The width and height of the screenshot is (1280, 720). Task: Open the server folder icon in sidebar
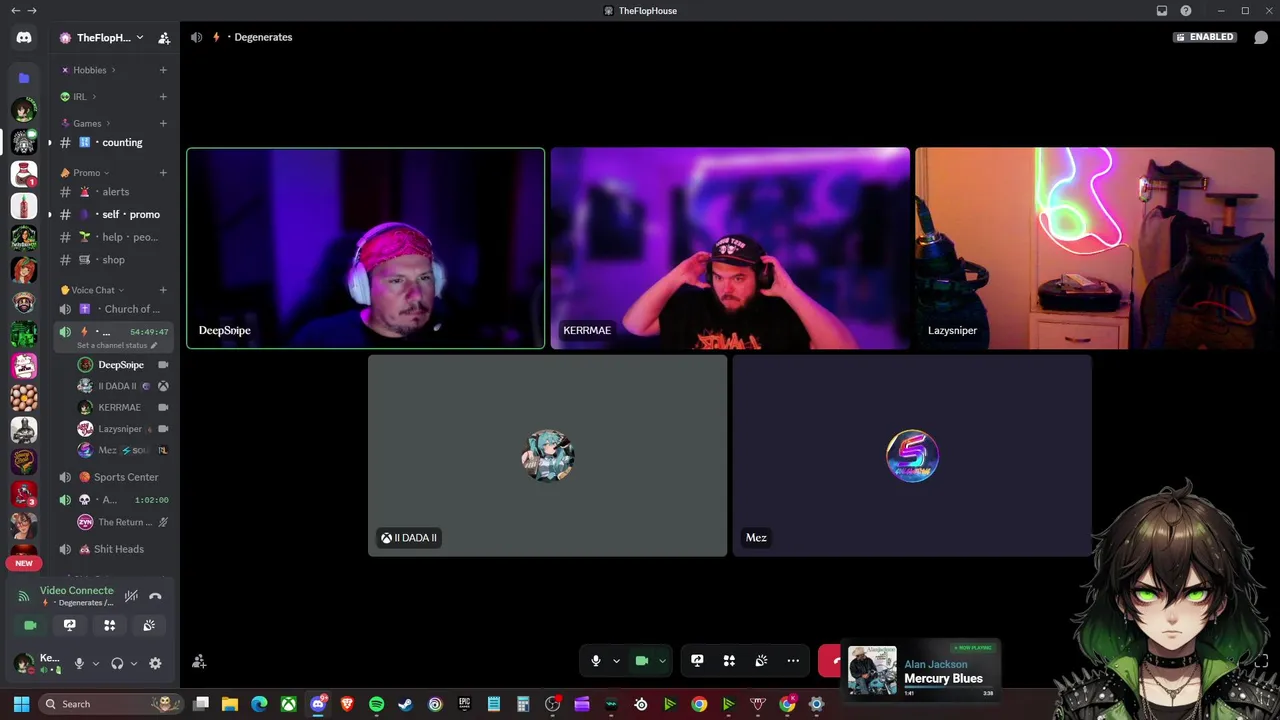24,77
